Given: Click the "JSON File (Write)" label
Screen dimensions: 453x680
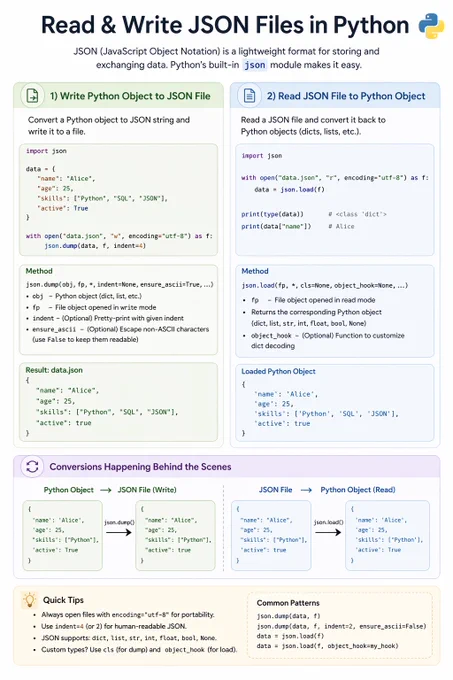Looking at the screenshot, I should tap(147, 490).
